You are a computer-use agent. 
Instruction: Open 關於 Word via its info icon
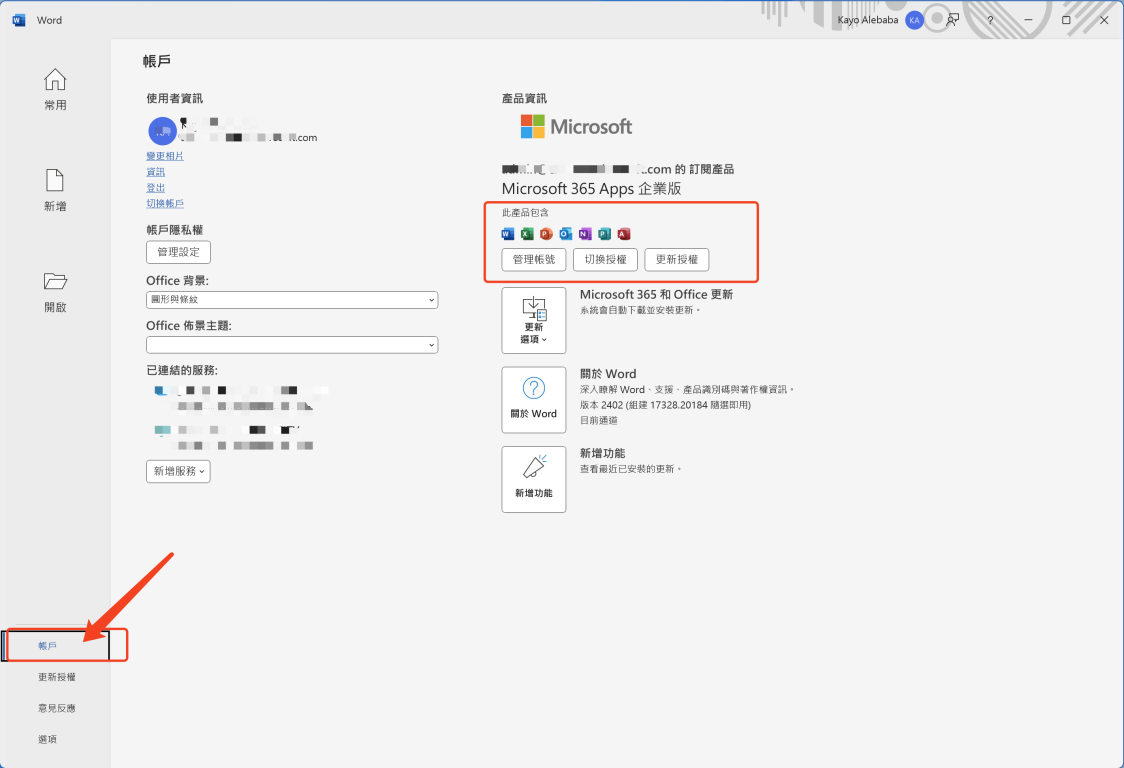point(534,400)
